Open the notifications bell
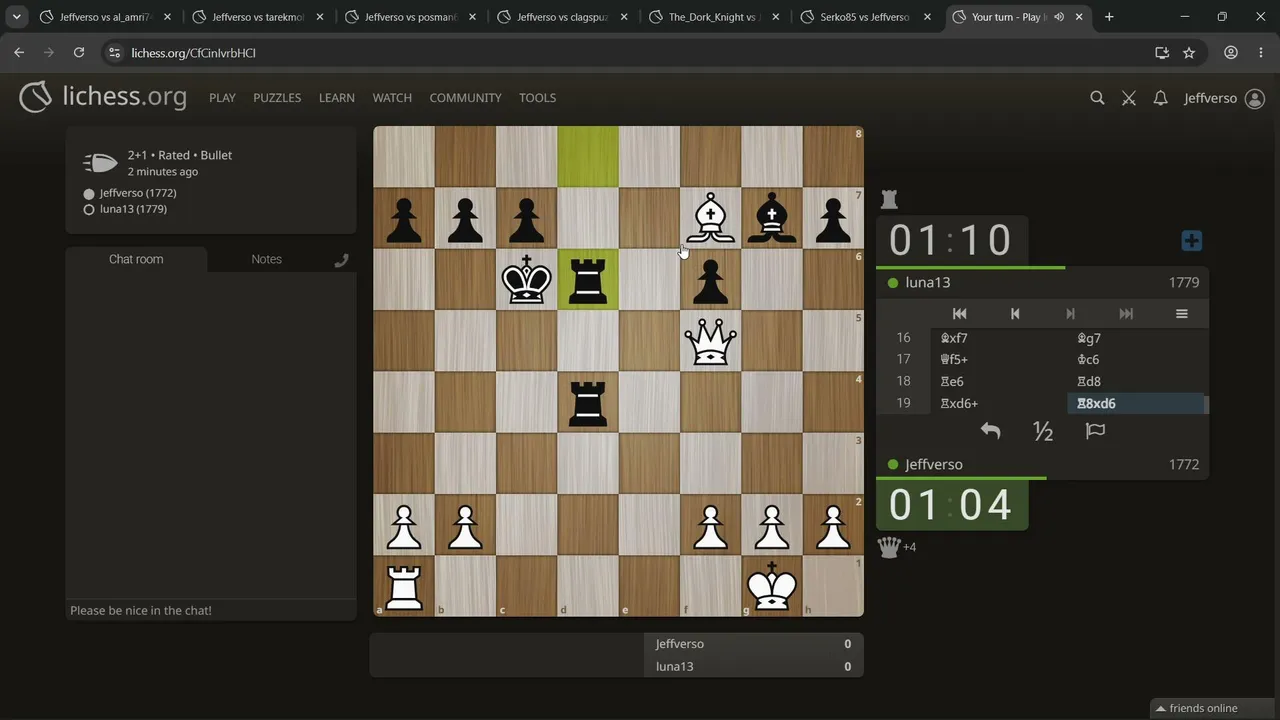1280x720 pixels. pyautogui.click(x=1160, y=98)
